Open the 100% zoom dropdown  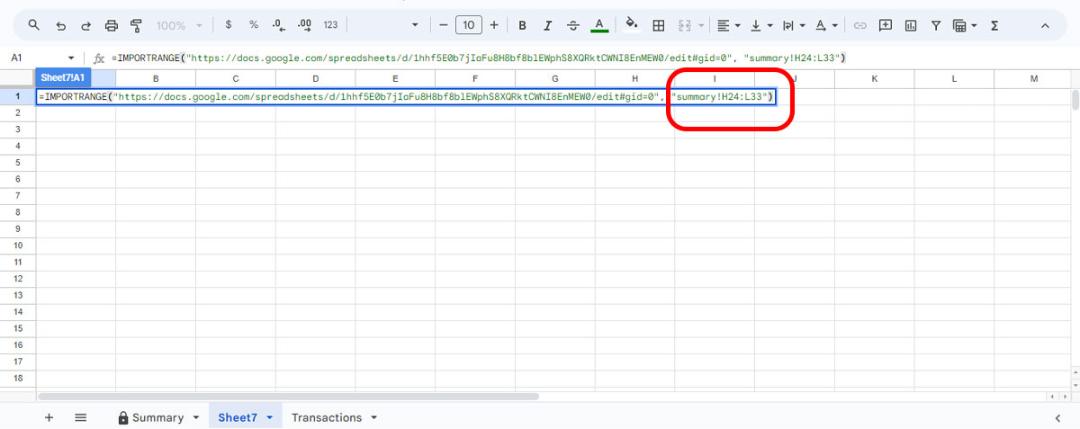tap(179, 25)
